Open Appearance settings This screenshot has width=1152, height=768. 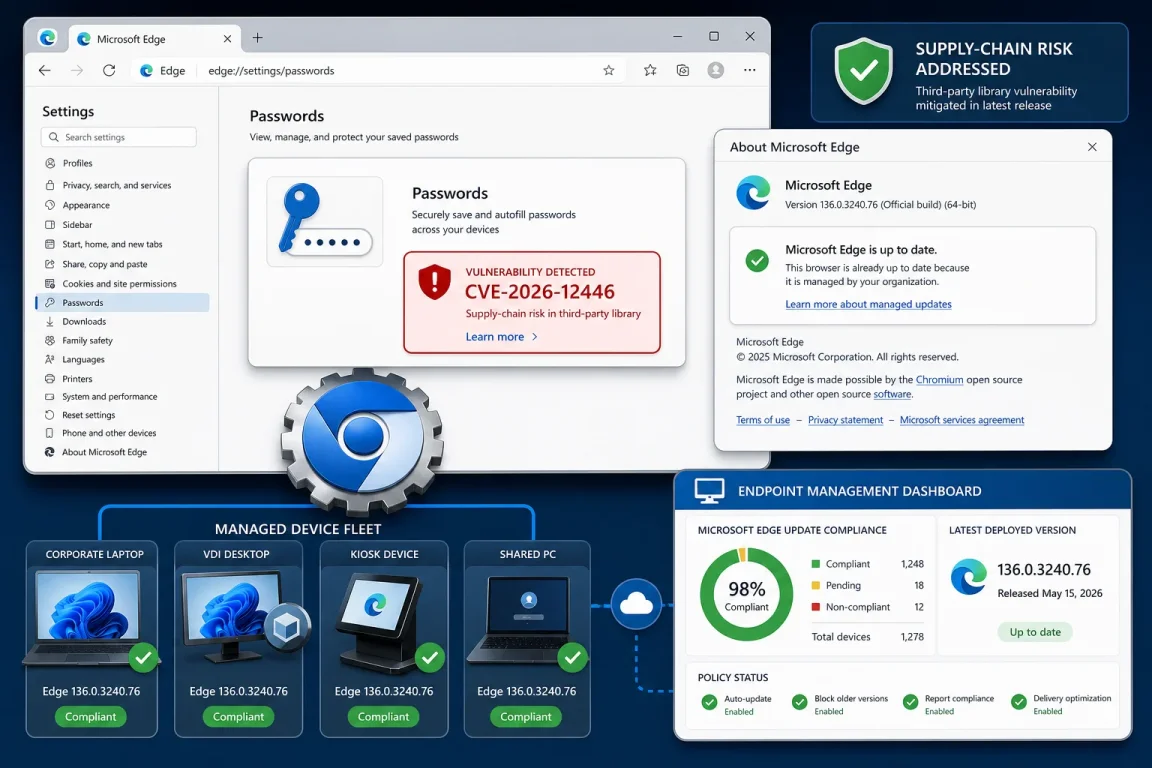point(77,205)
